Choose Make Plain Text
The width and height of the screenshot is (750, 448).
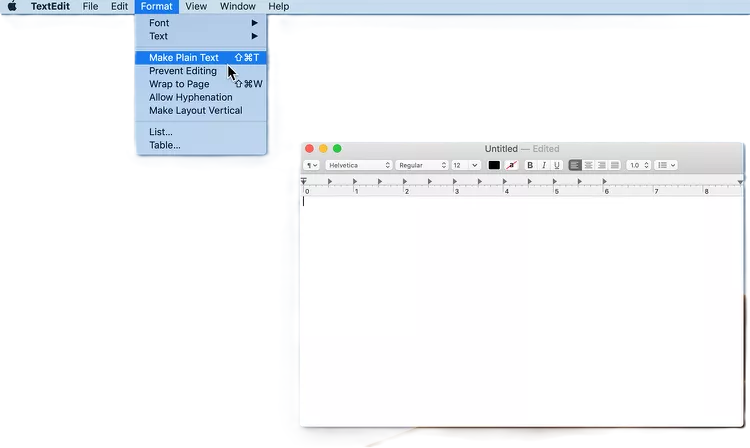(x=201, y=57)
